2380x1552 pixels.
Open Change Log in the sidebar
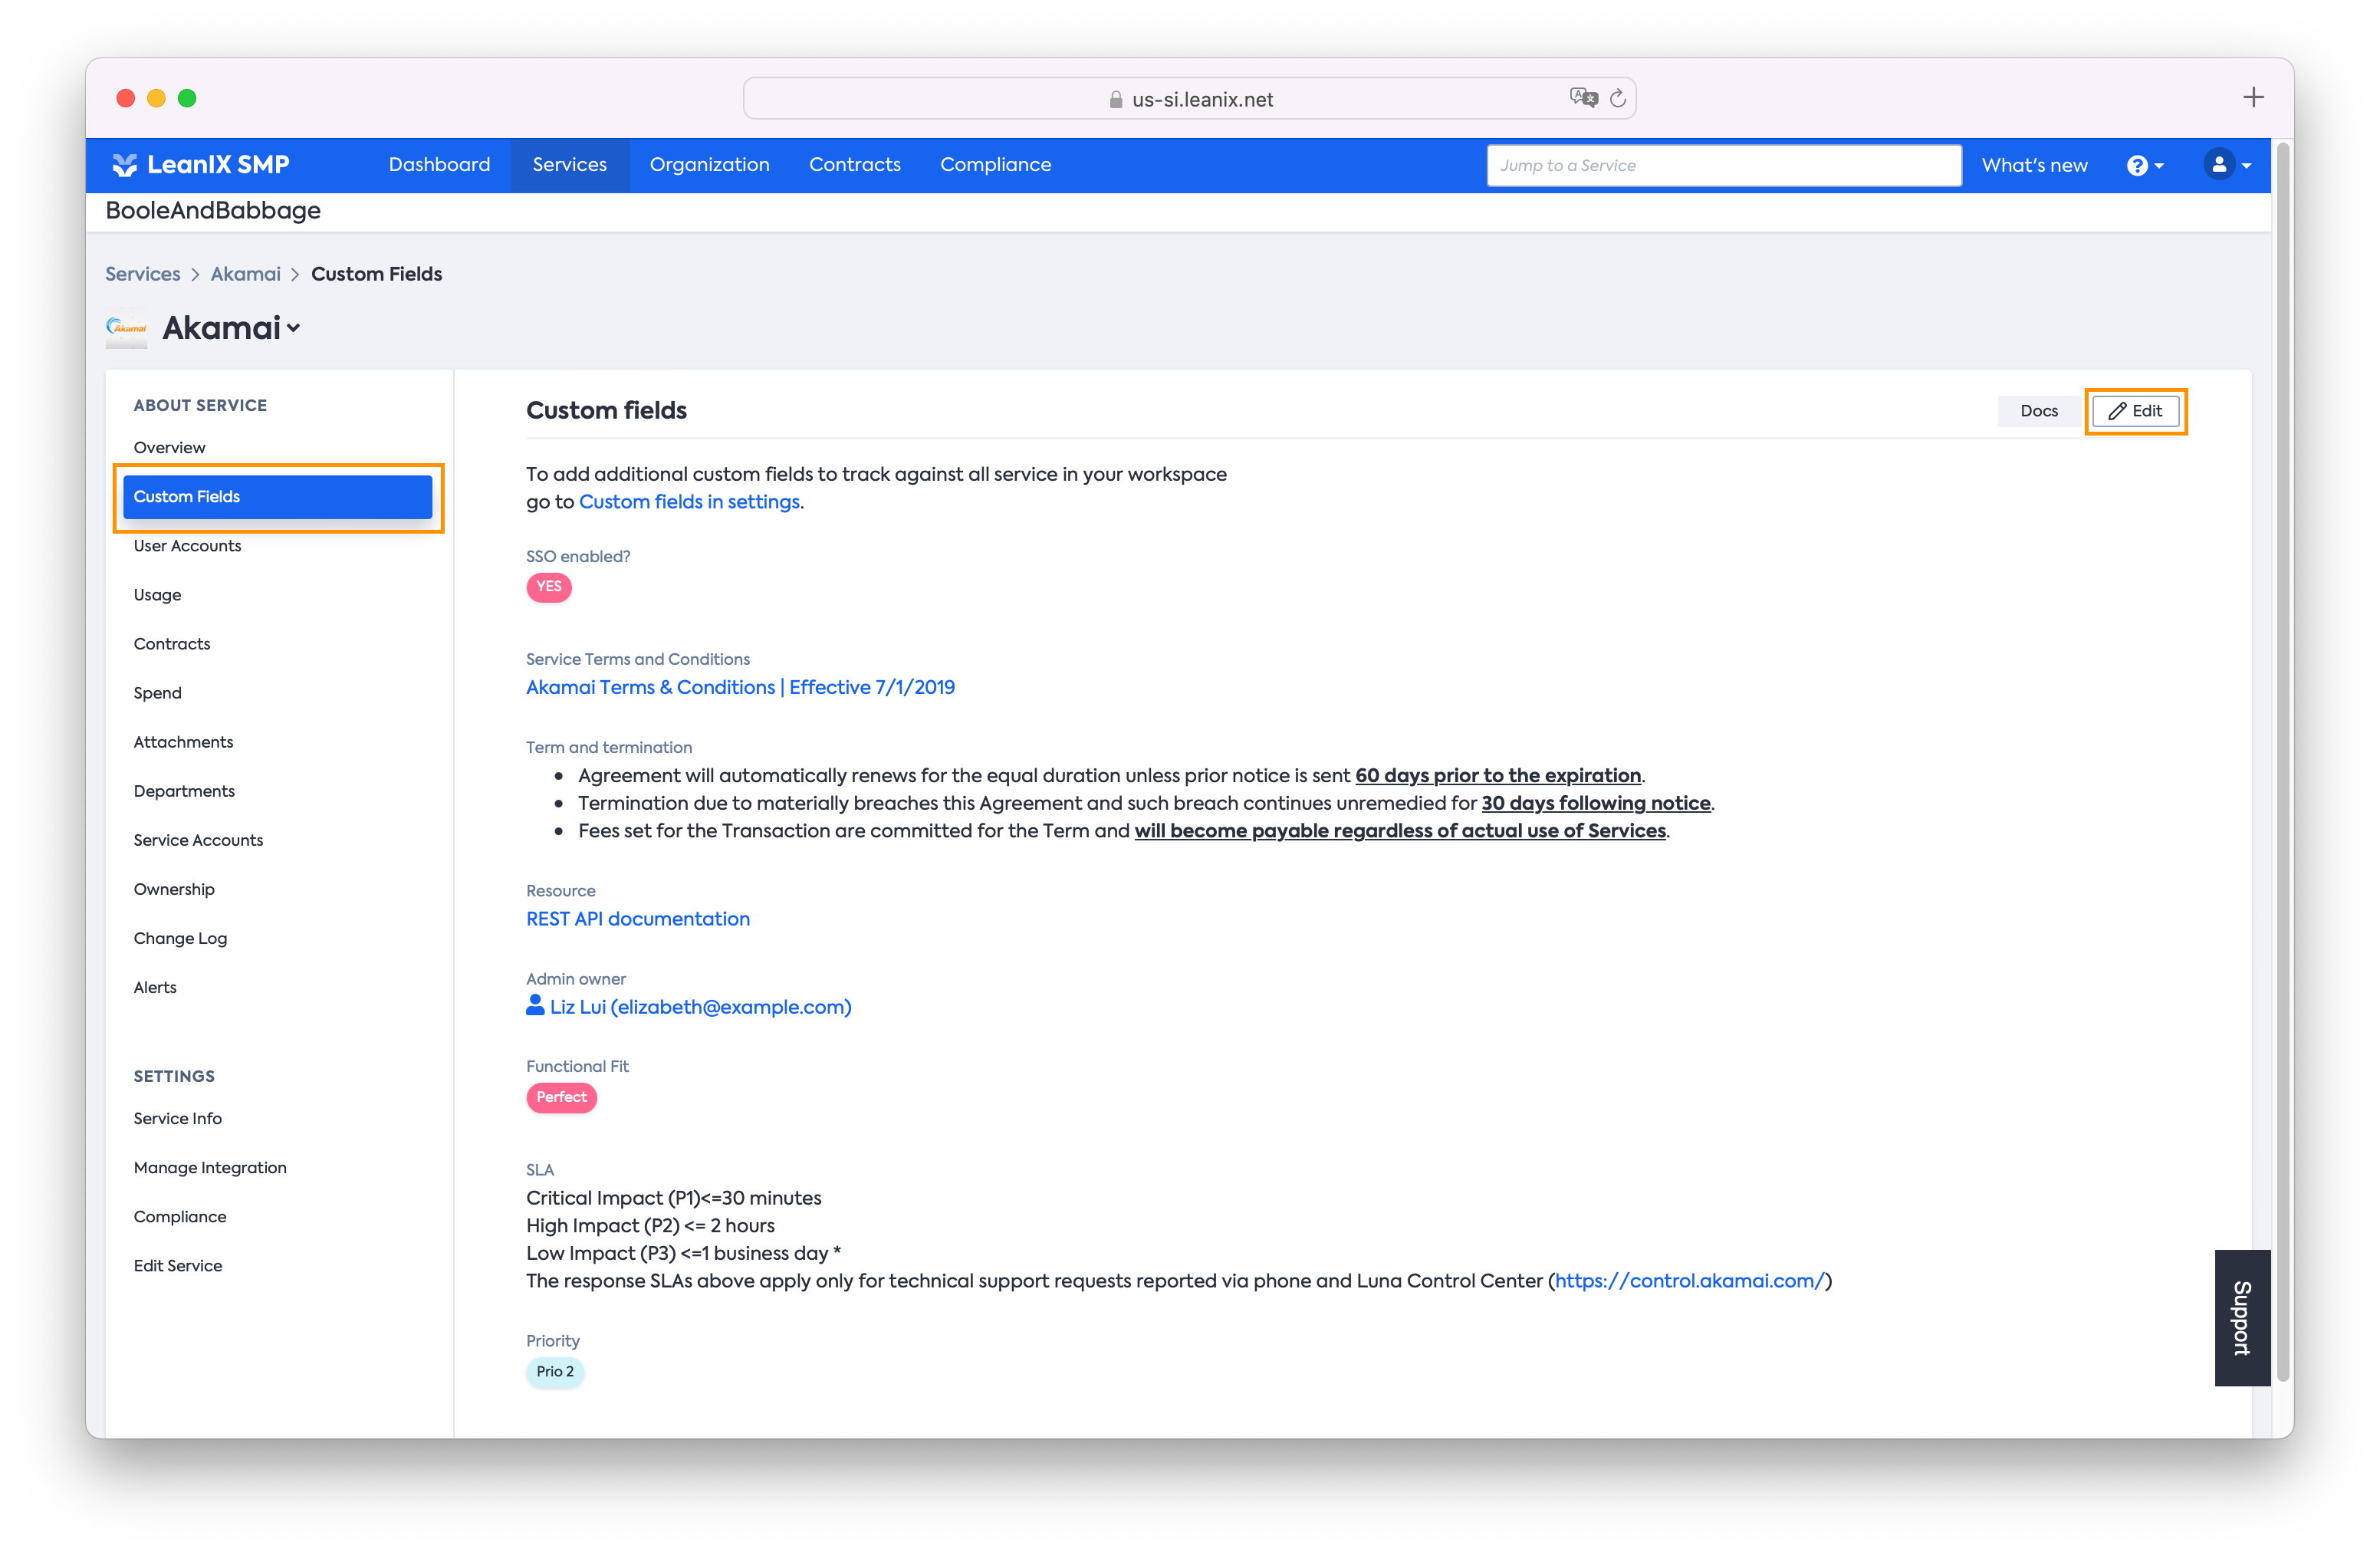(180, 938)
